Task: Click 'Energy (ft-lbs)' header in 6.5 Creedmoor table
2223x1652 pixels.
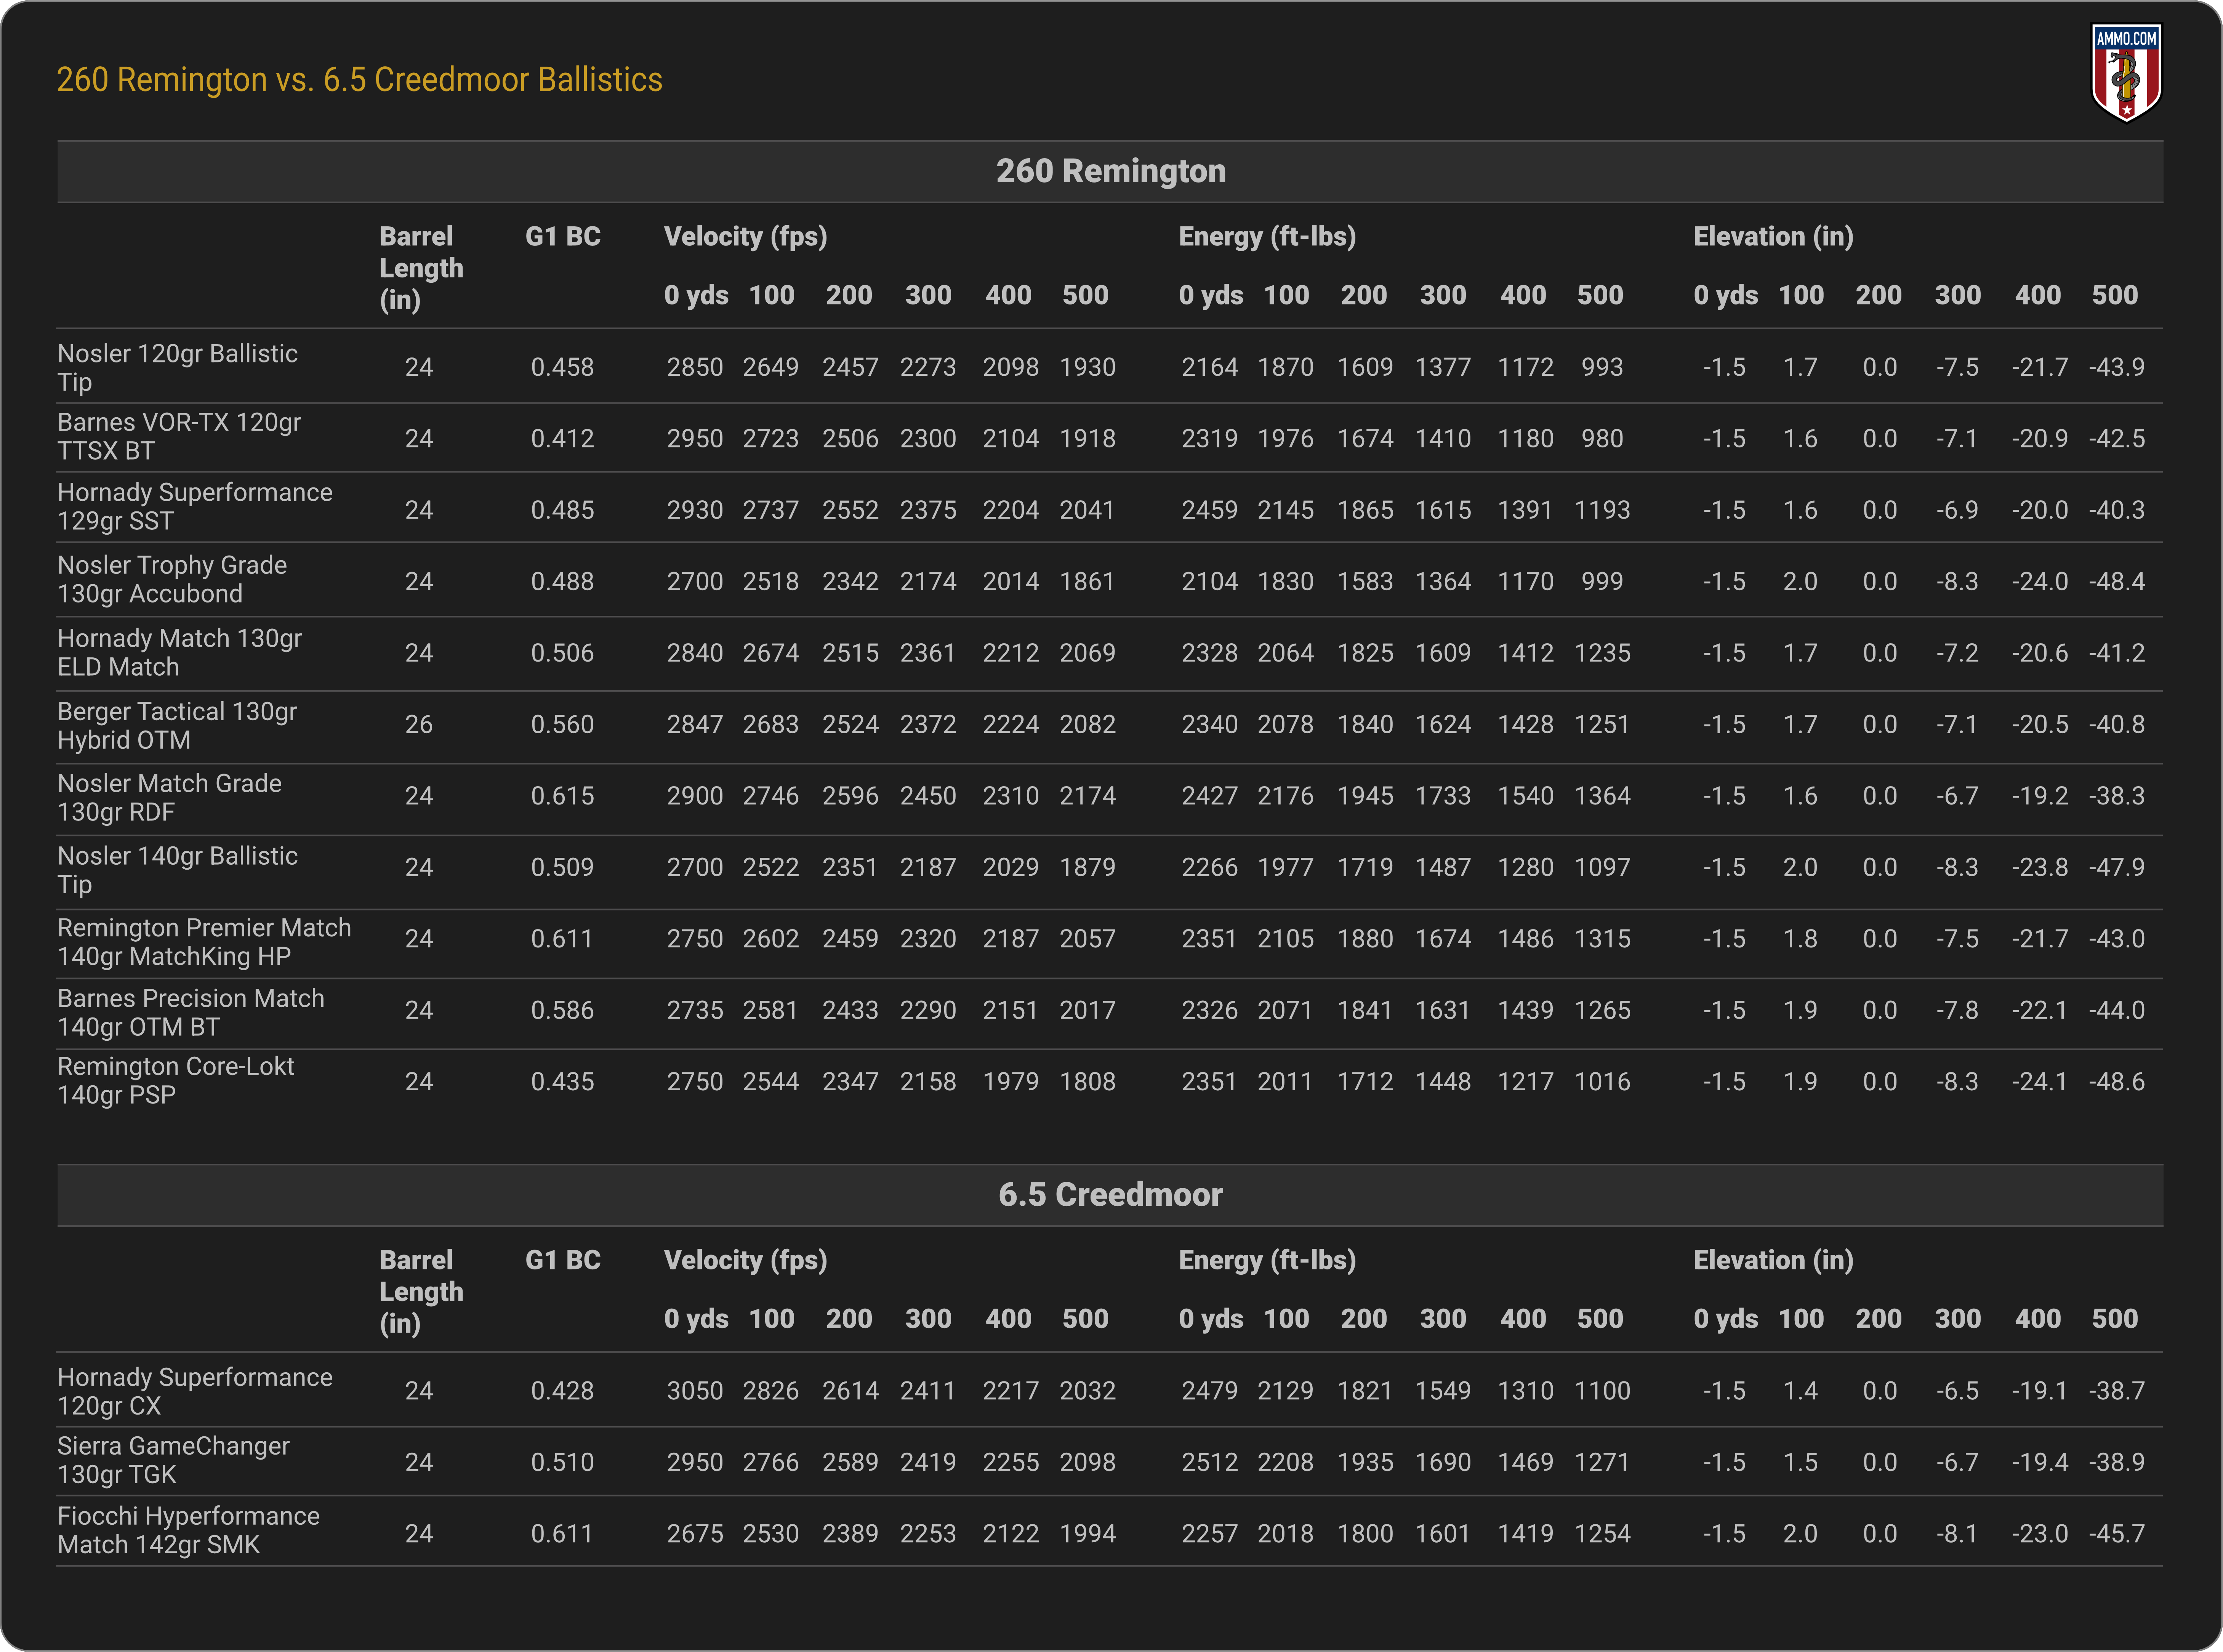Action: [x=1267, y=1261]
